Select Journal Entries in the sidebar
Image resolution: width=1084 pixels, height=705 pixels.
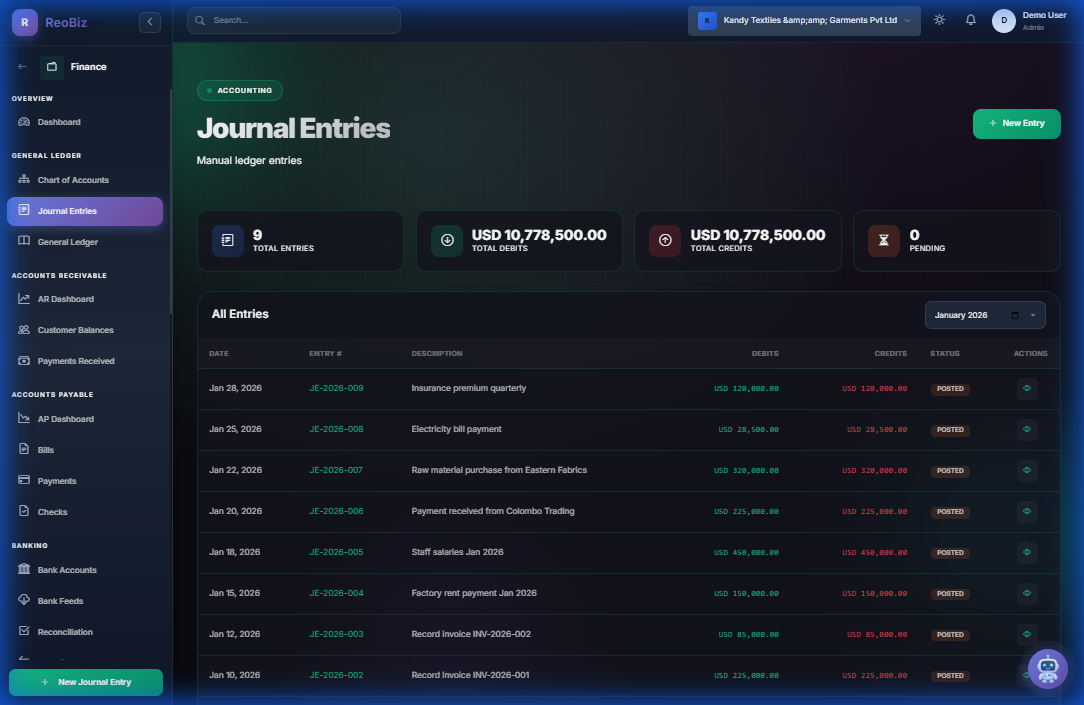point(69,210)
